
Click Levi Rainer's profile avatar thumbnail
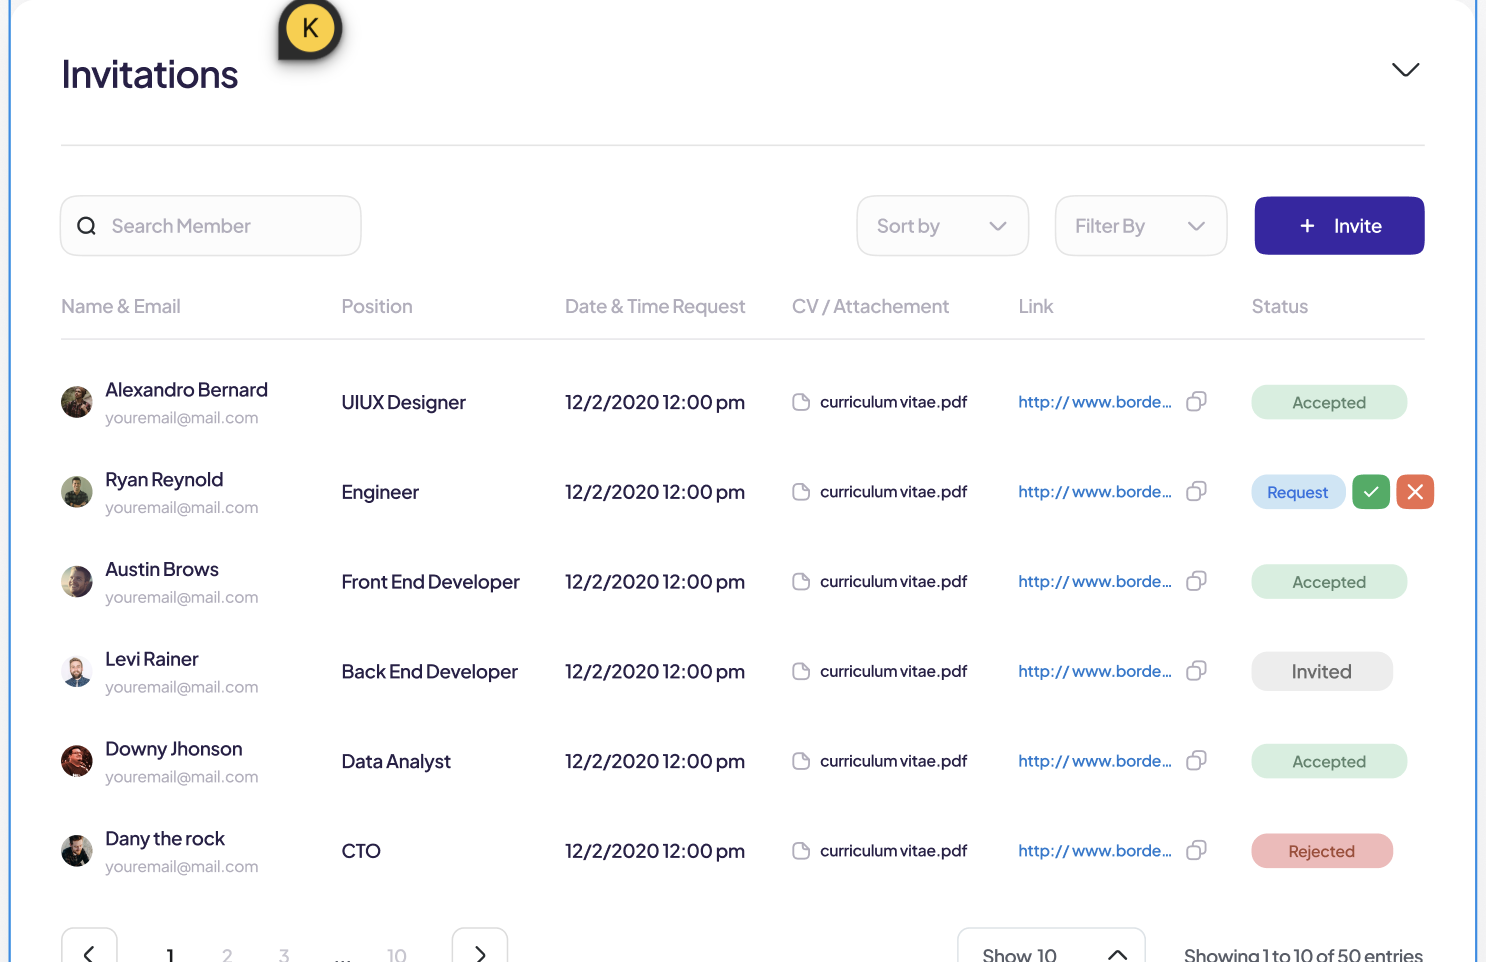click(76, 671)
